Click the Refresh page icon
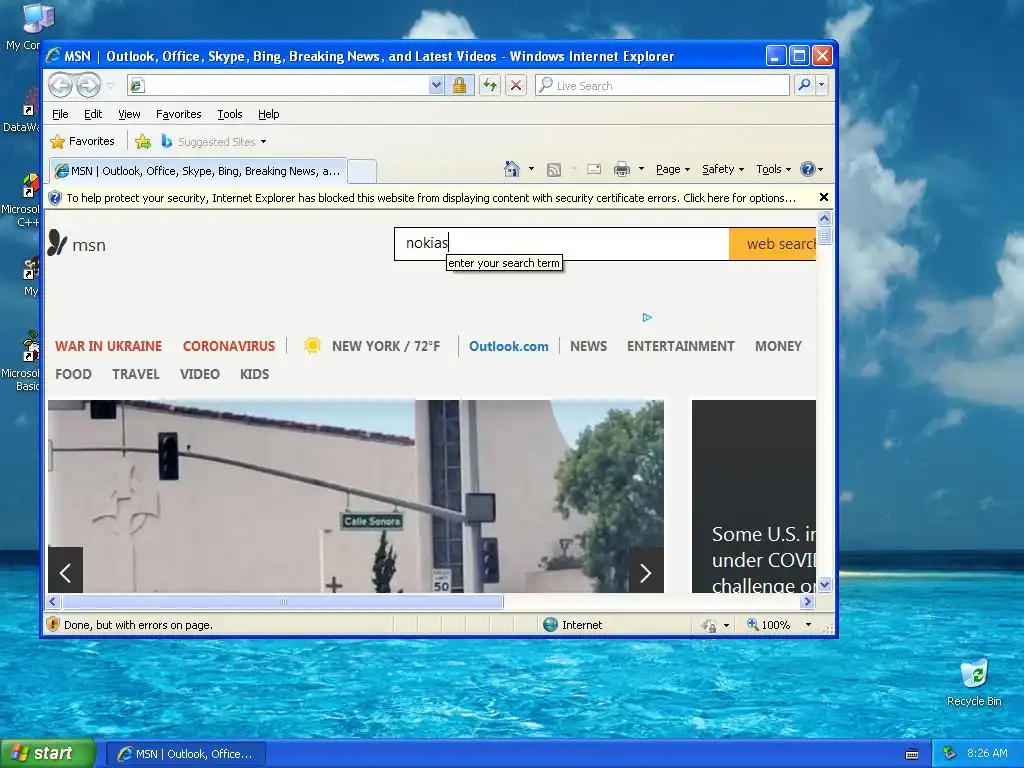This screenshot has width=1024, height=768. click(x=490, y=86)
